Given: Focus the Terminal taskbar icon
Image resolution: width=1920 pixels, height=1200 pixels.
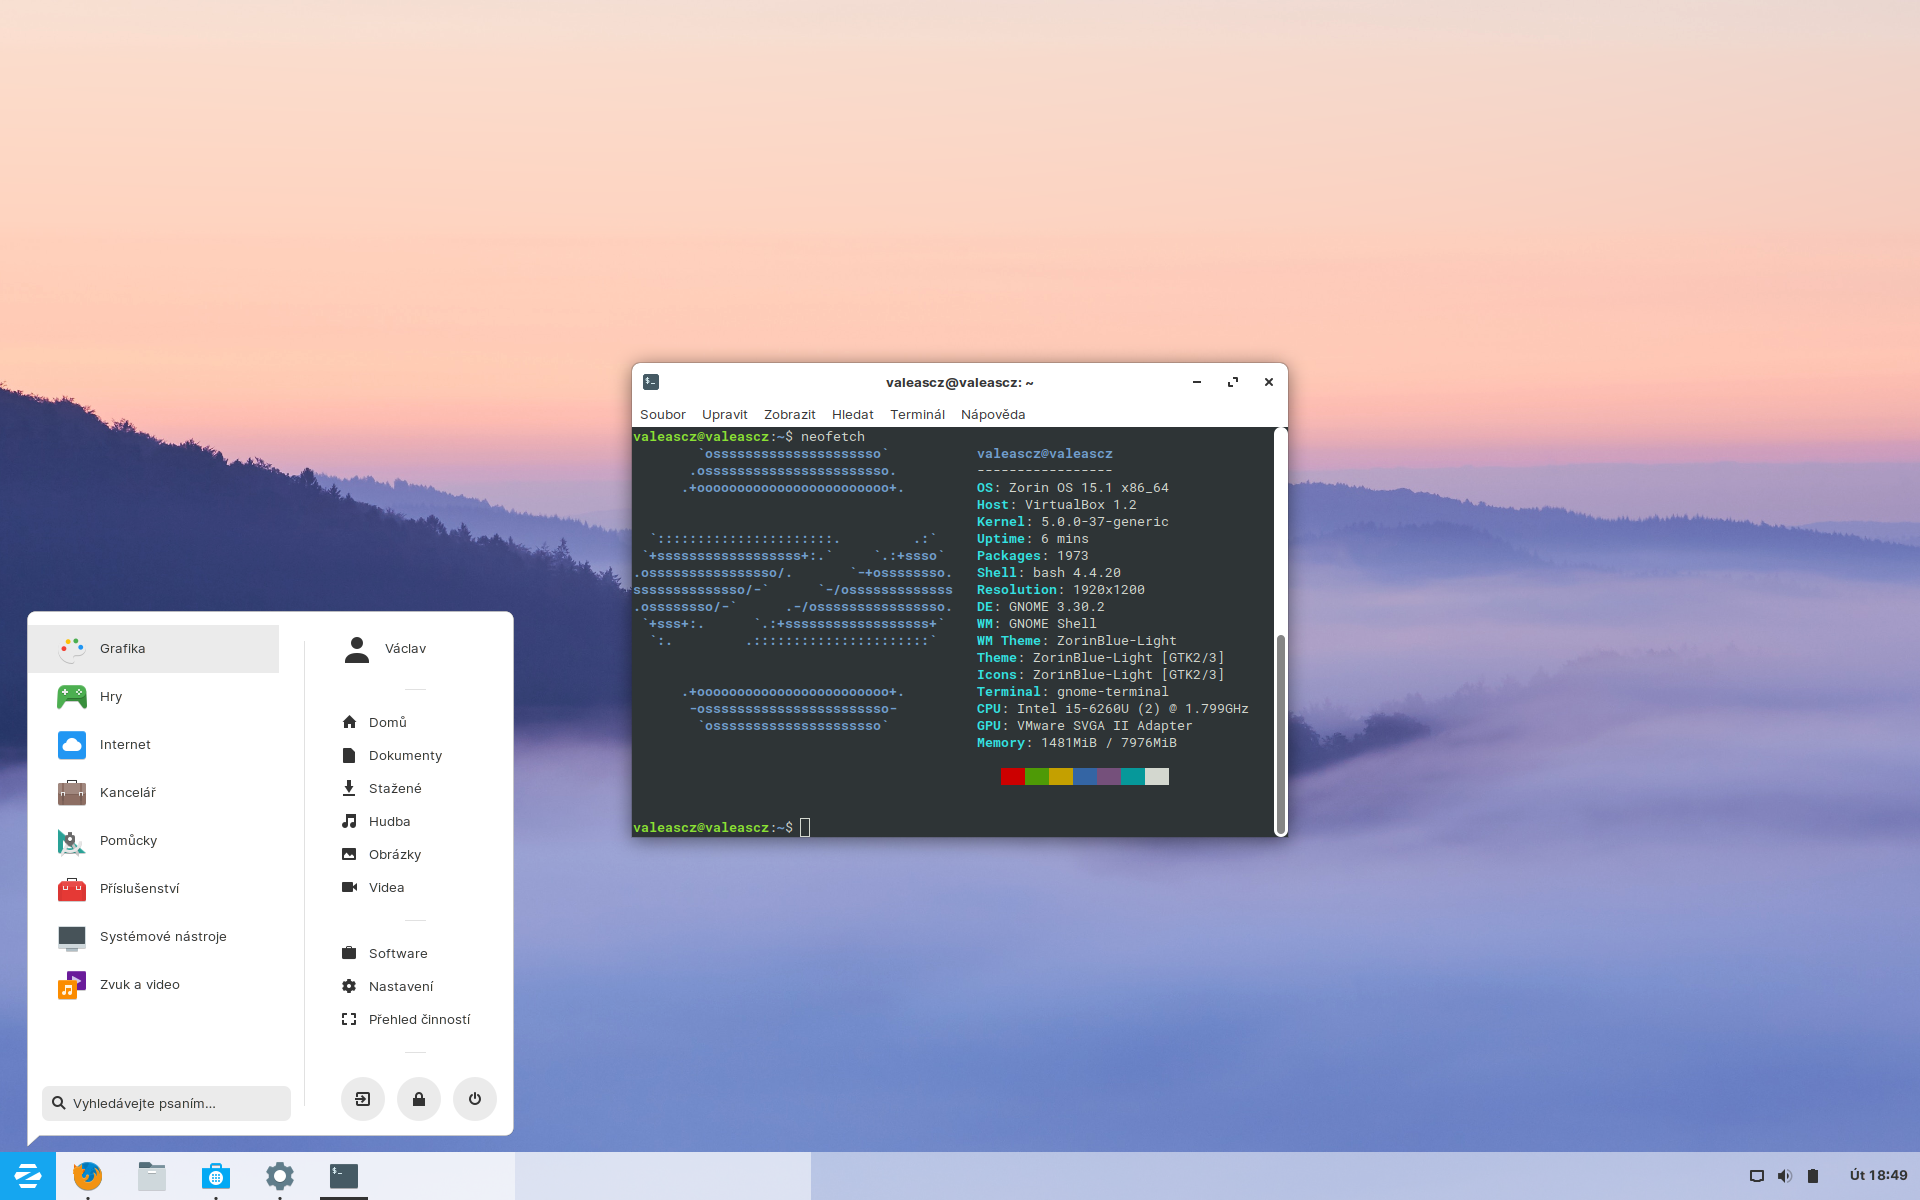Looking at the screenshot, I should tap(344, 1176).
